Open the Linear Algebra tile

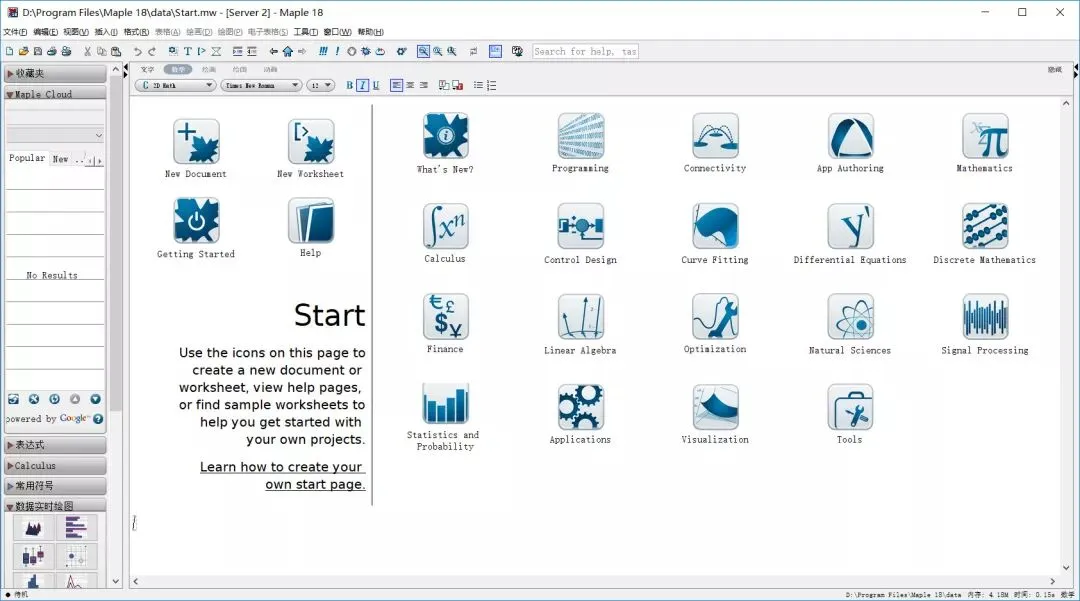coord(581,317)
